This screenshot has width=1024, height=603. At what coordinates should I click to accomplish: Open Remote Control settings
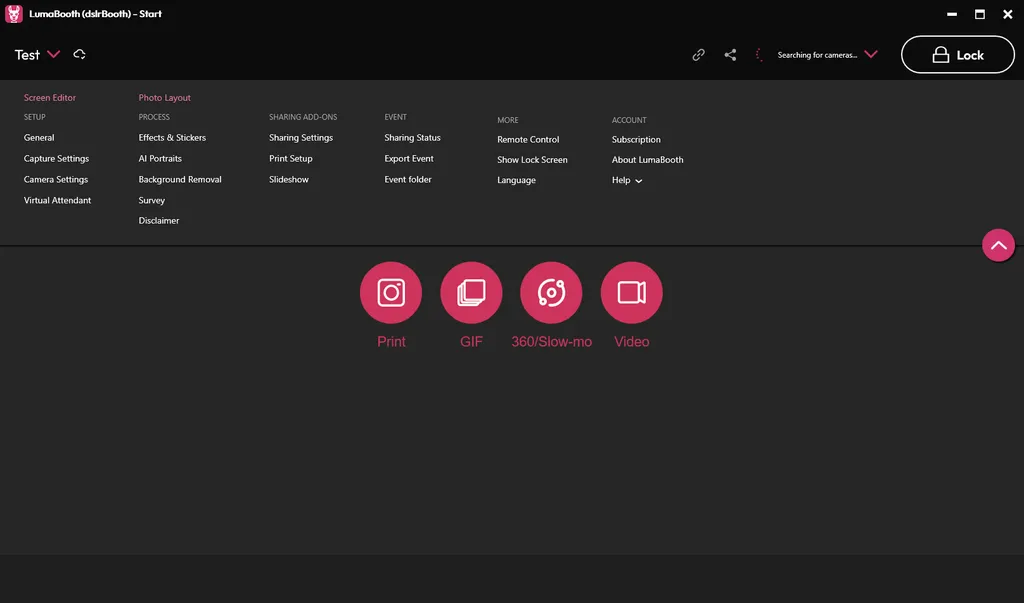point(528,140)
